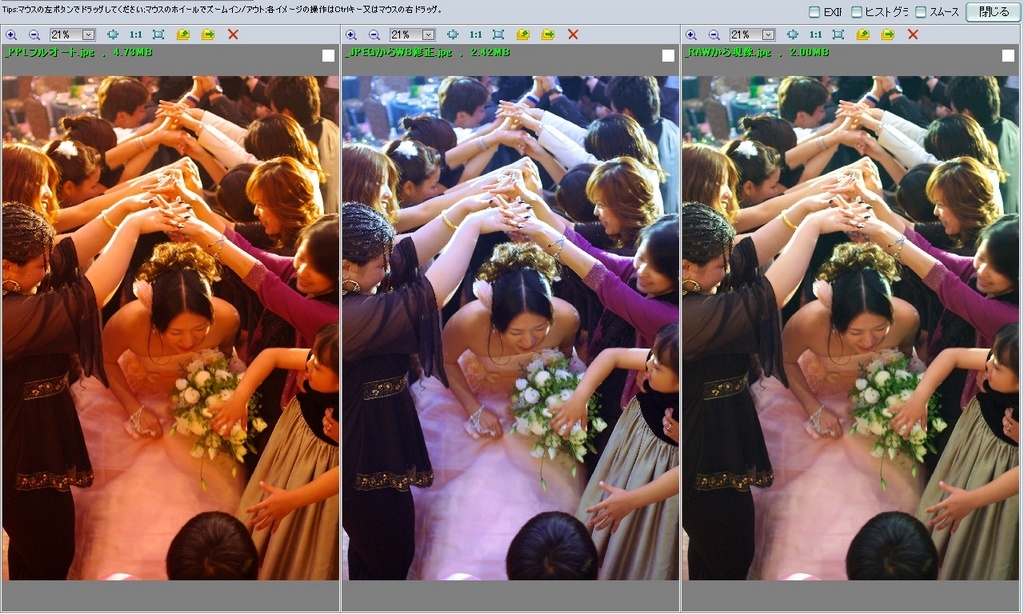The image size is (1024, 614).
Task: Zoom out on the right _RAWから現像.jpg panel
Action: 714,35
